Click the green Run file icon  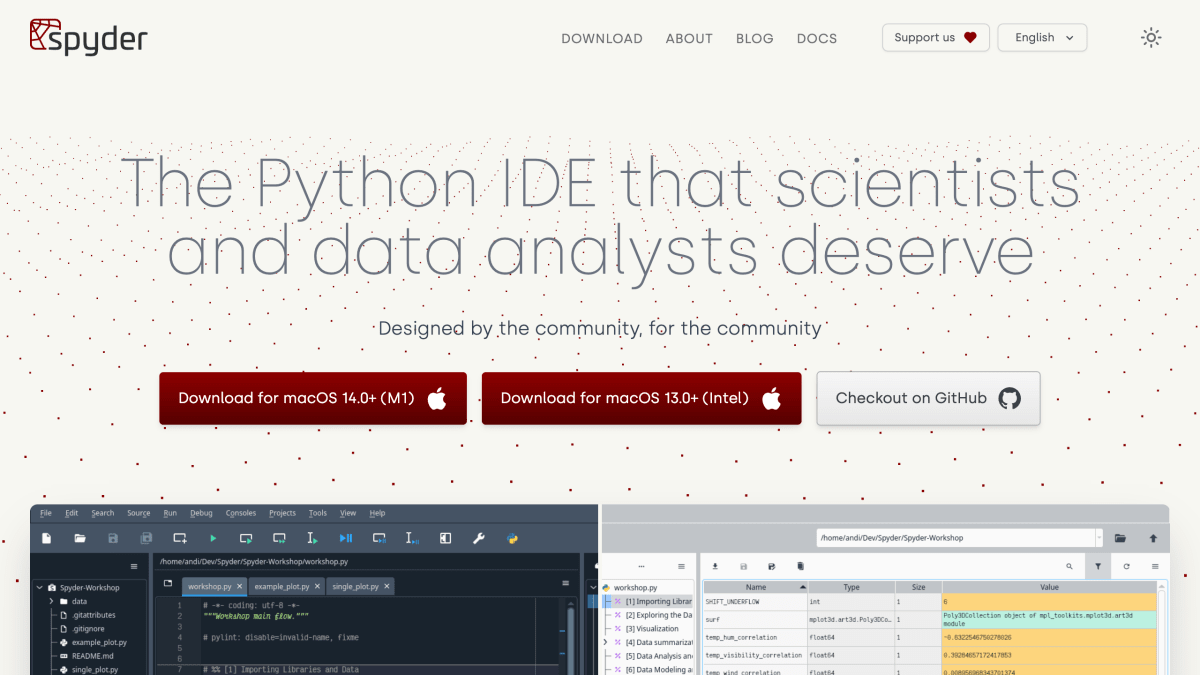tap(213, 539)
